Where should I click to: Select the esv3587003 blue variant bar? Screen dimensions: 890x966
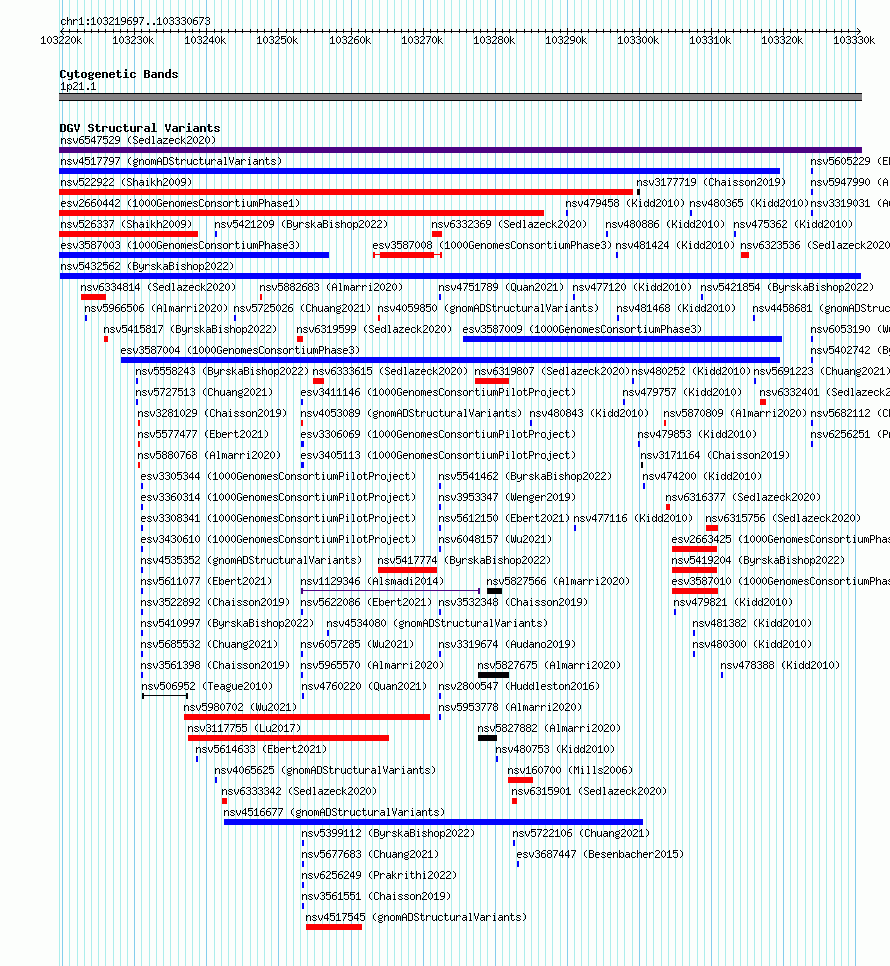click(194, 254)
